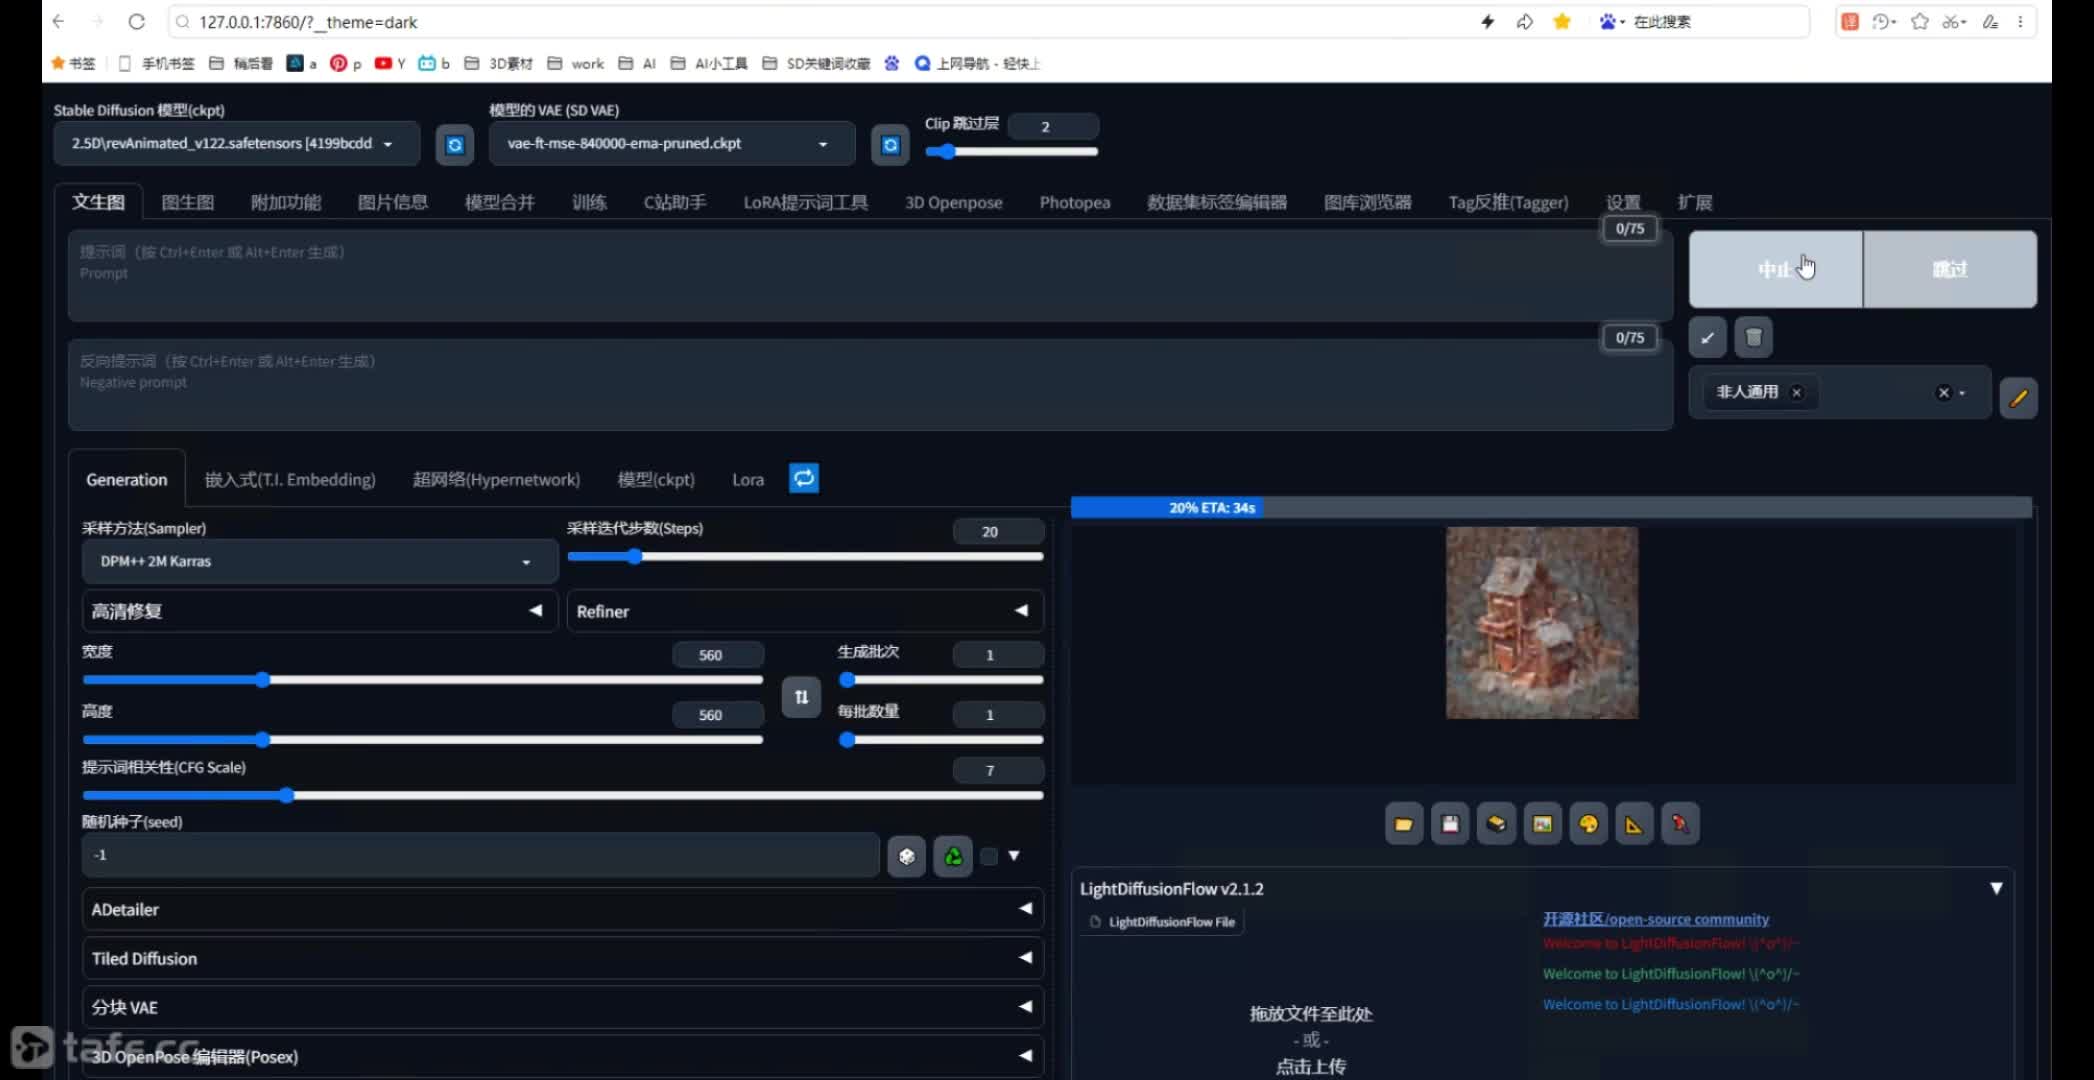Open the 图片信息 tab
The width and height of the screenshot is (2094, 1080).
coord(393,202)
